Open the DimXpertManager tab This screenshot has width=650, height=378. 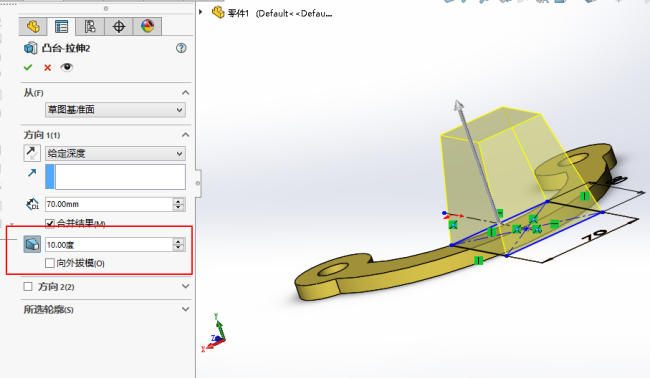119,27
